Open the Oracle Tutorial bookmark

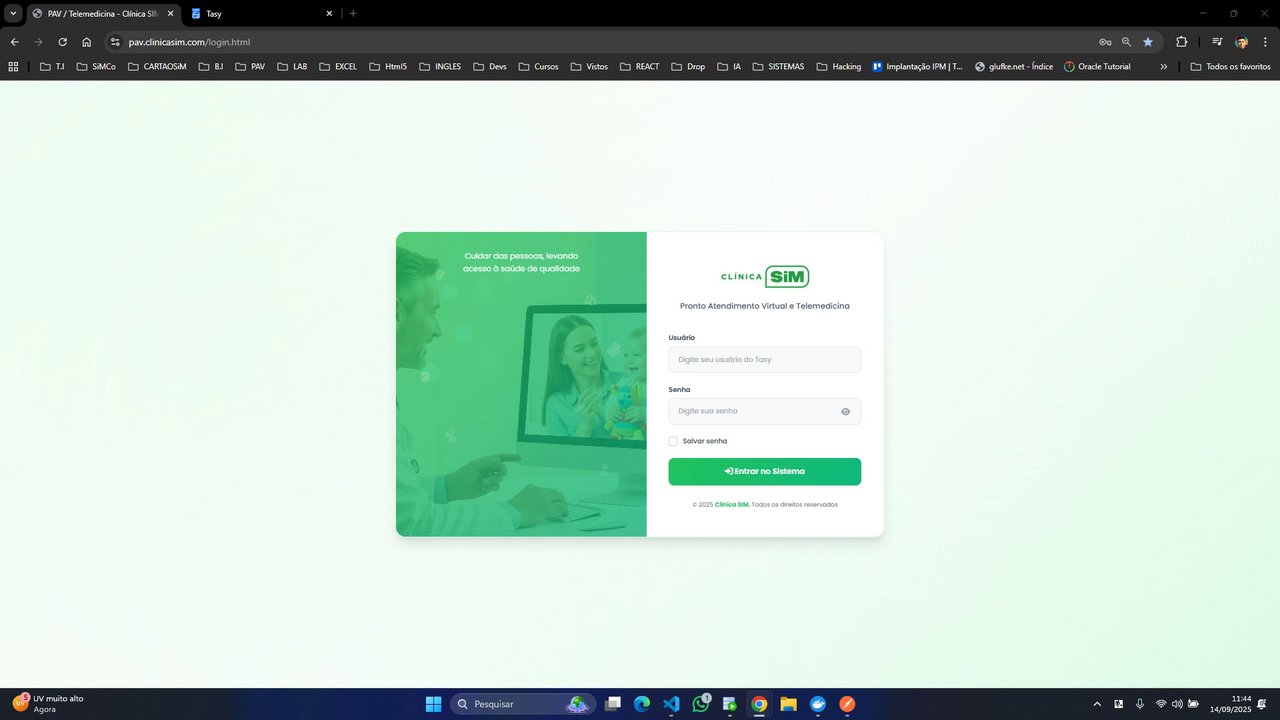coord(1097,67)
